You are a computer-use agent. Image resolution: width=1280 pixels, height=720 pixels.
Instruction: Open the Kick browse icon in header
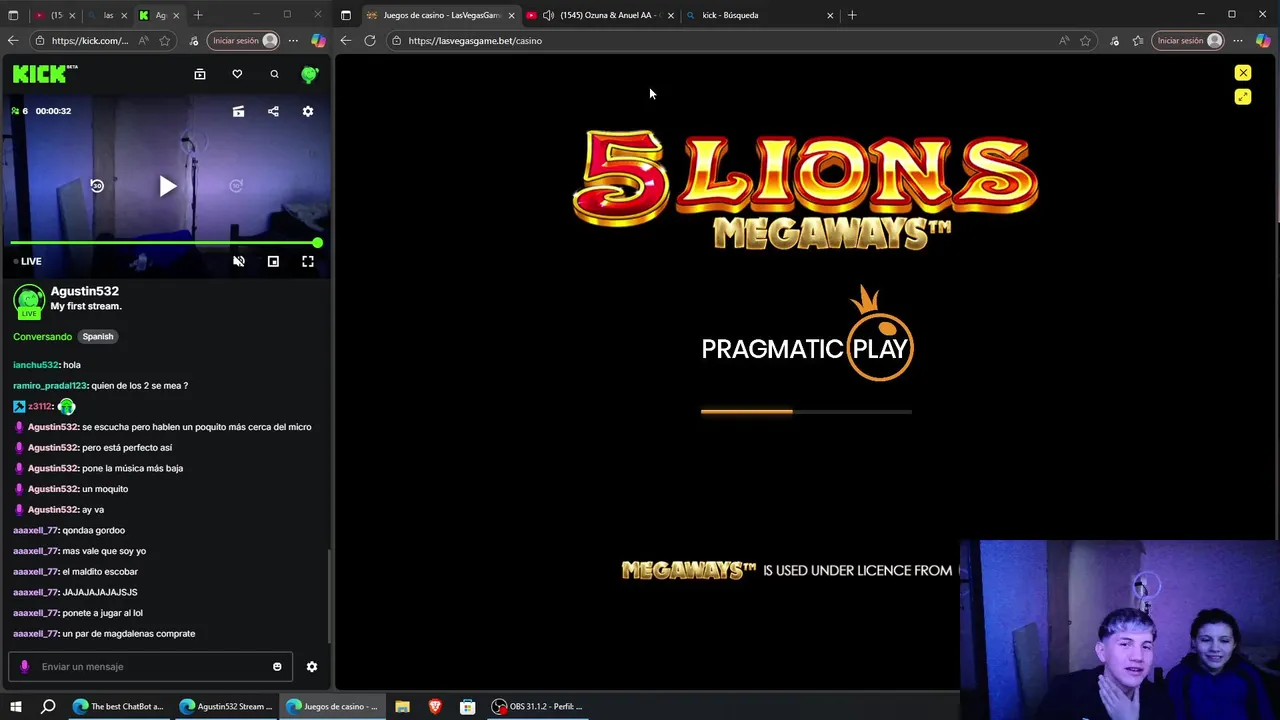tap(200, 74)
